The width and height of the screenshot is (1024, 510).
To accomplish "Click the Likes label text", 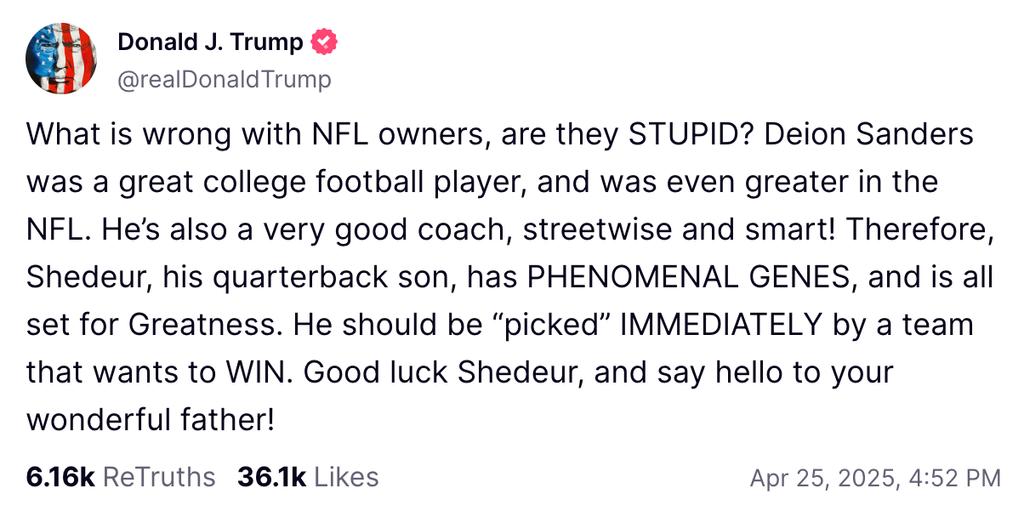I will pyautogui.click(x=346, y=477).
